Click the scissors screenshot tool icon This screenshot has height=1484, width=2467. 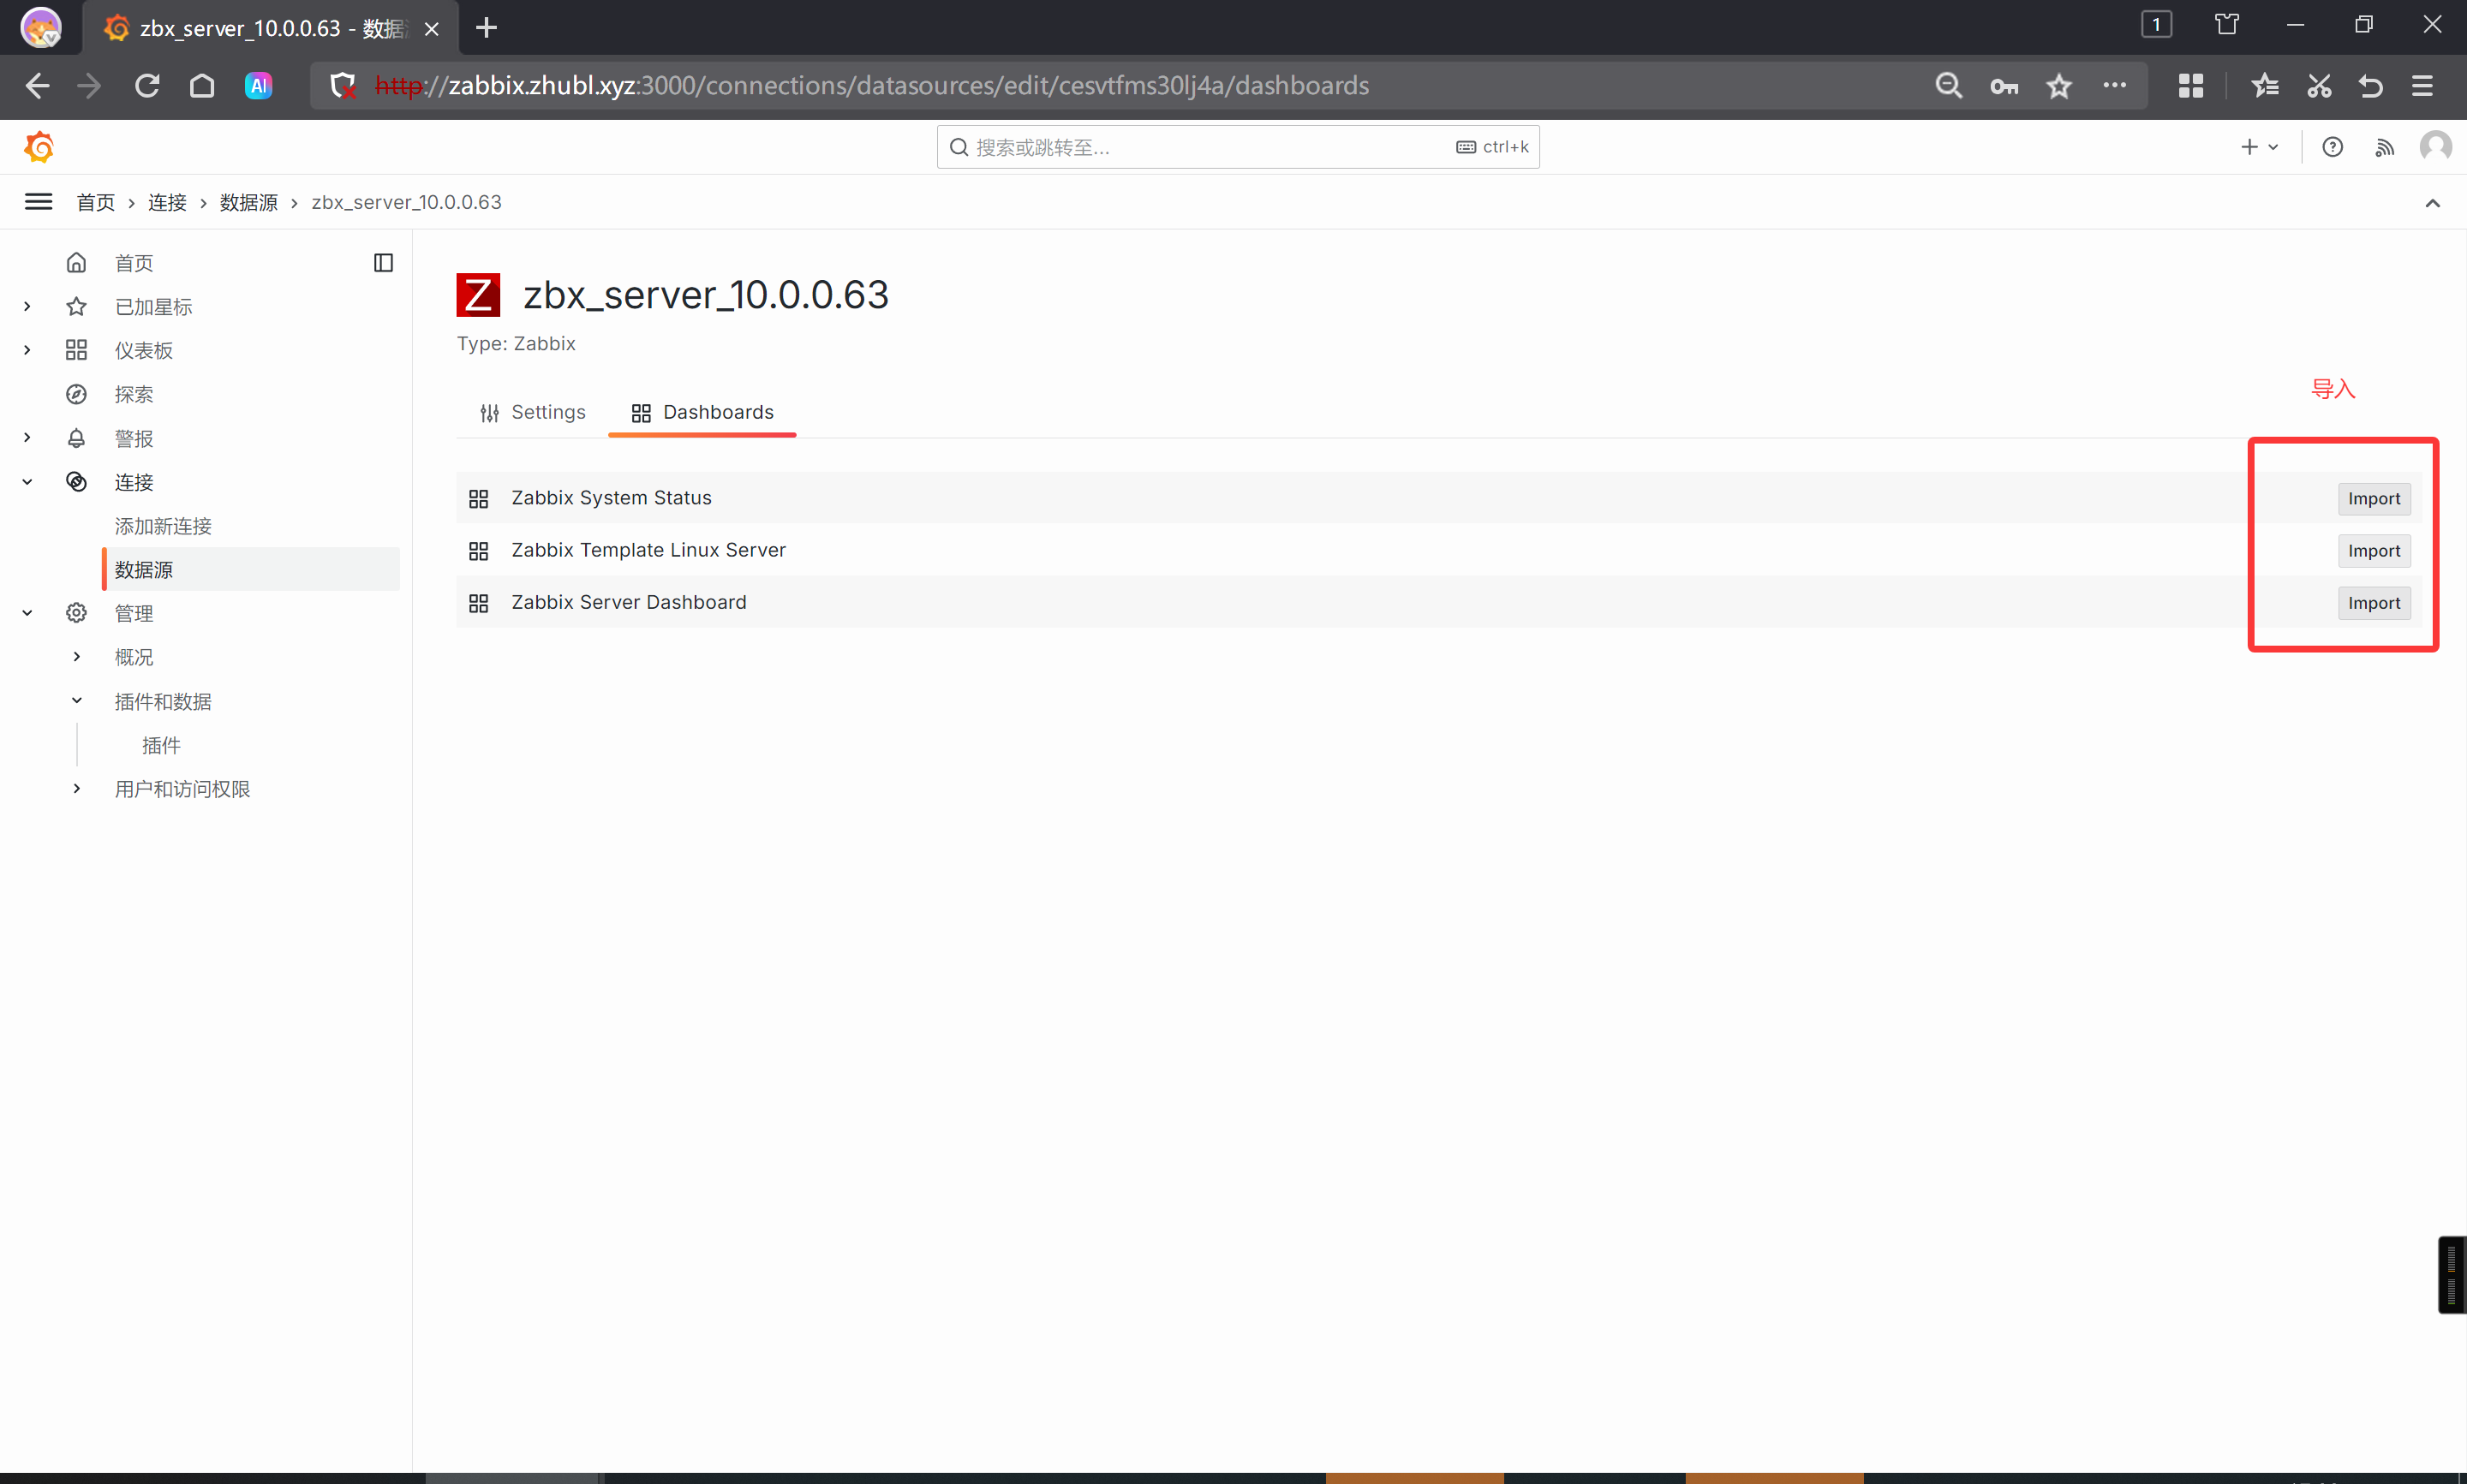tap(2319, 86)
